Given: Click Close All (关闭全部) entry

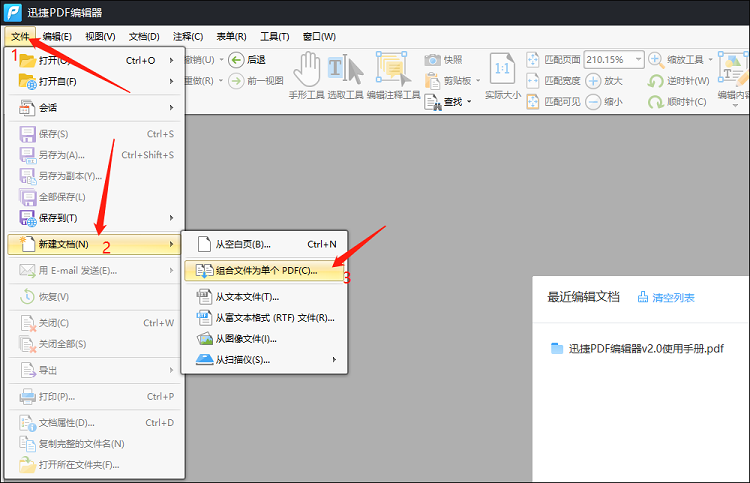Looking at the screenshot, I should (x=94, y=344).
